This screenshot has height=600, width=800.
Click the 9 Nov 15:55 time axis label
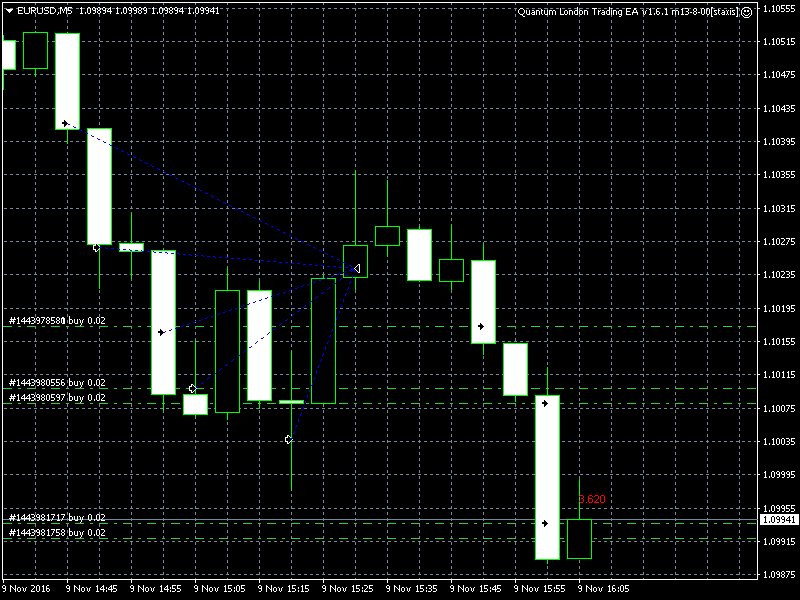pos(540,588)
